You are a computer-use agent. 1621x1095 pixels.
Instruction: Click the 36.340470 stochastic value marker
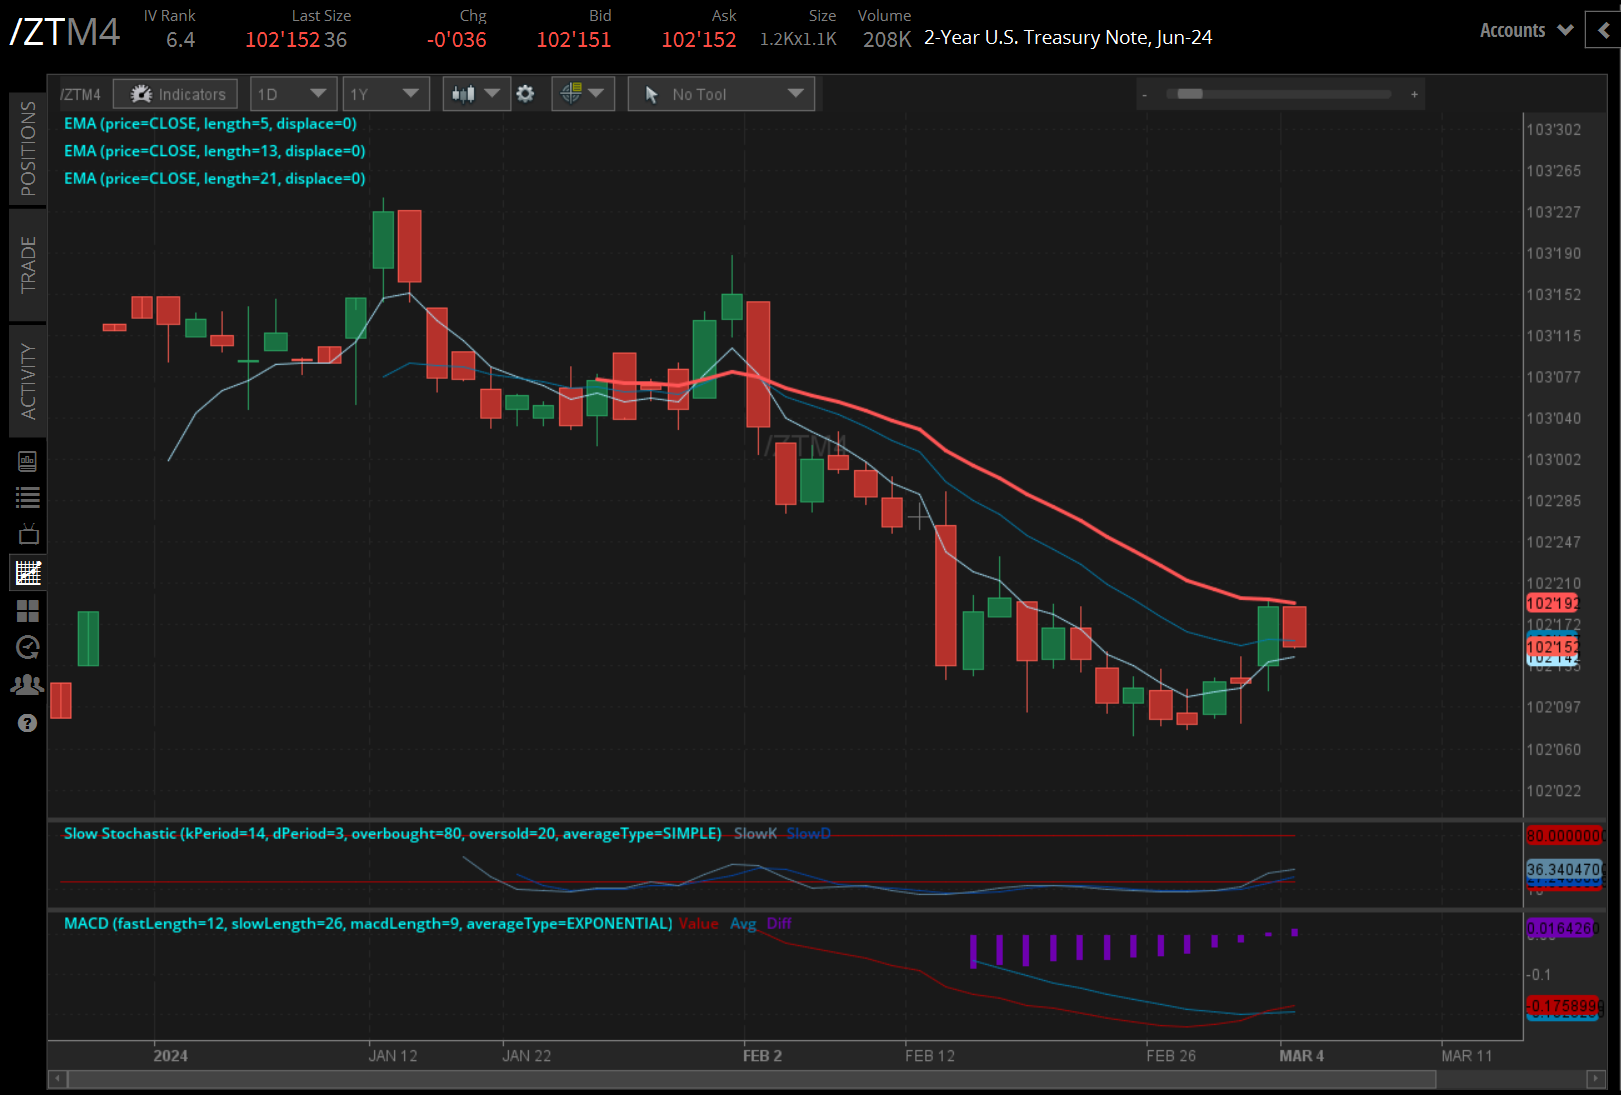click(x=1564, y=870)
